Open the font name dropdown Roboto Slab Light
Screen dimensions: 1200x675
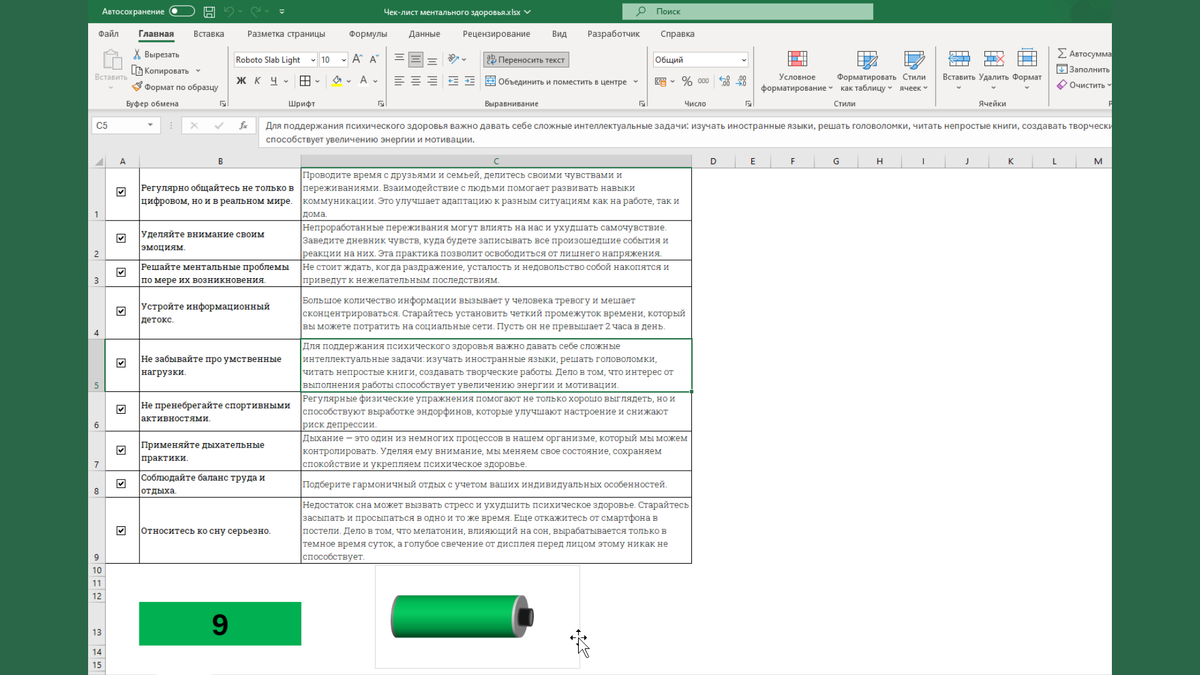click(312, 60)
